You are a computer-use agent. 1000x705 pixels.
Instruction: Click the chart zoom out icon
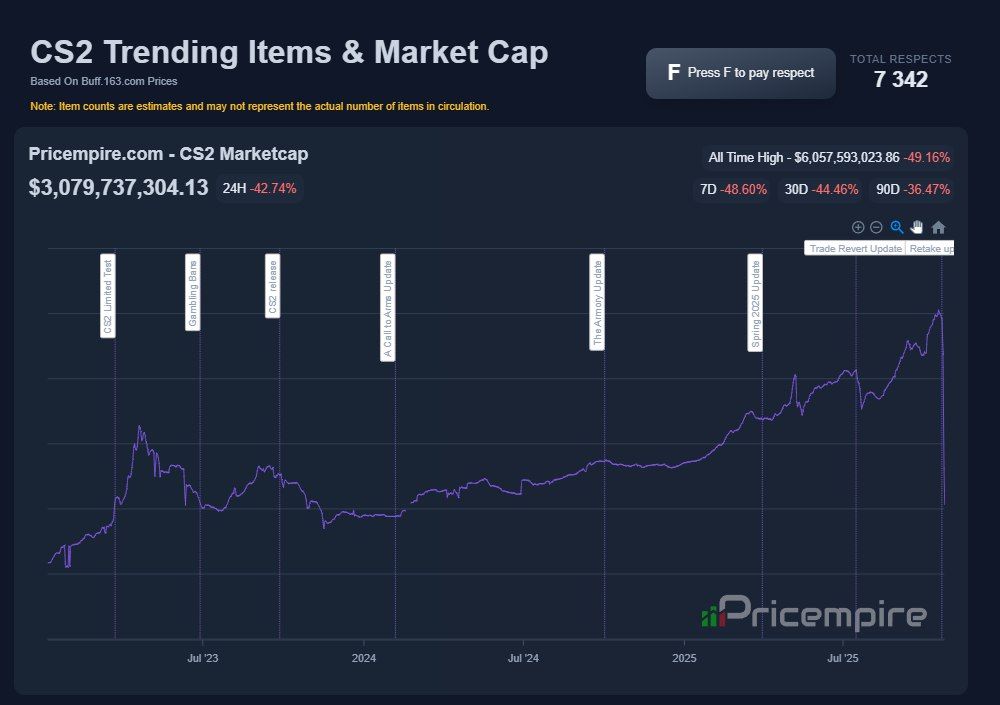click(x=876, y=227)
